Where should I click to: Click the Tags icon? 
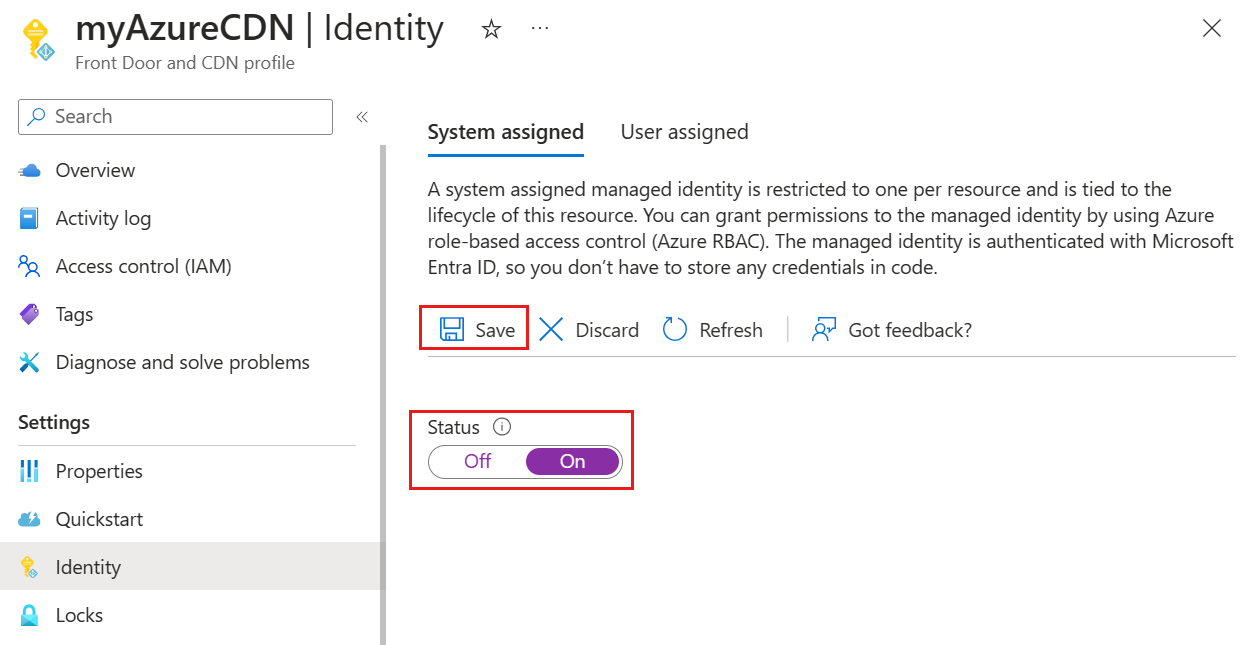[31, 314]
